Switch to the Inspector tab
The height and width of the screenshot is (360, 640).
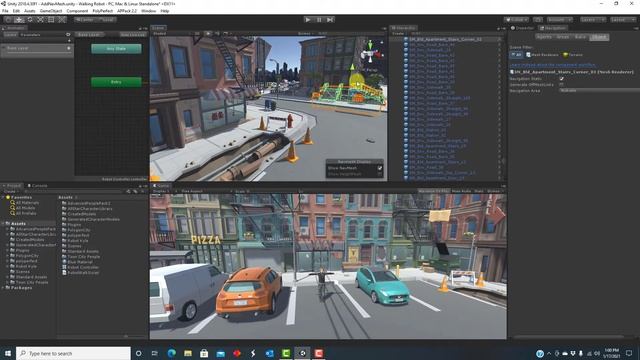tap(522, 28)
